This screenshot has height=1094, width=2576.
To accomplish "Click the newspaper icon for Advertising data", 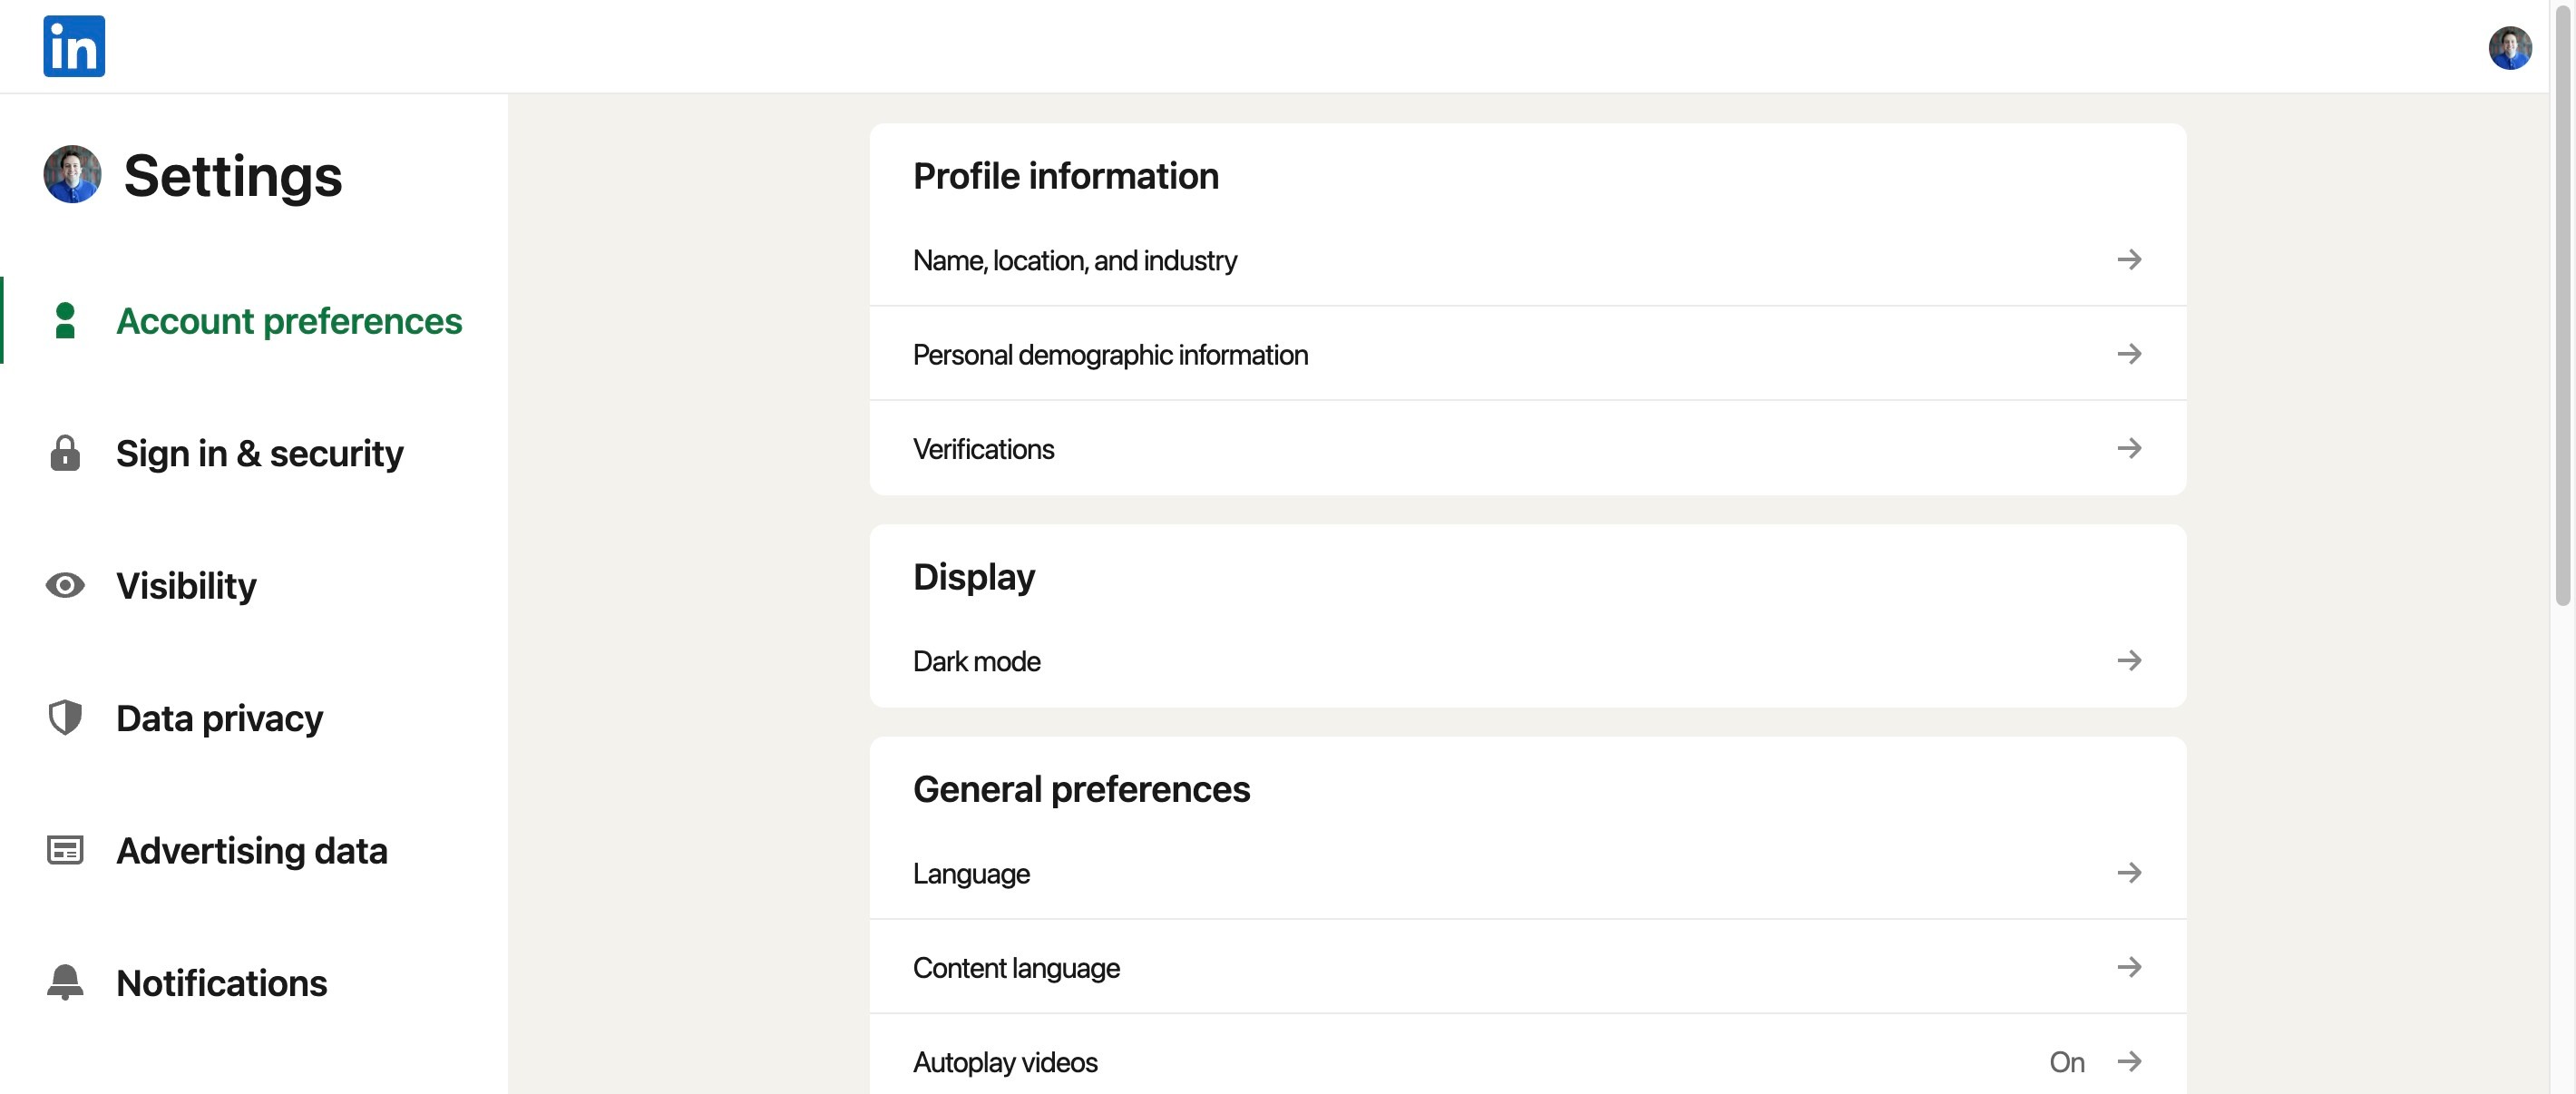I will coord(65,850).
